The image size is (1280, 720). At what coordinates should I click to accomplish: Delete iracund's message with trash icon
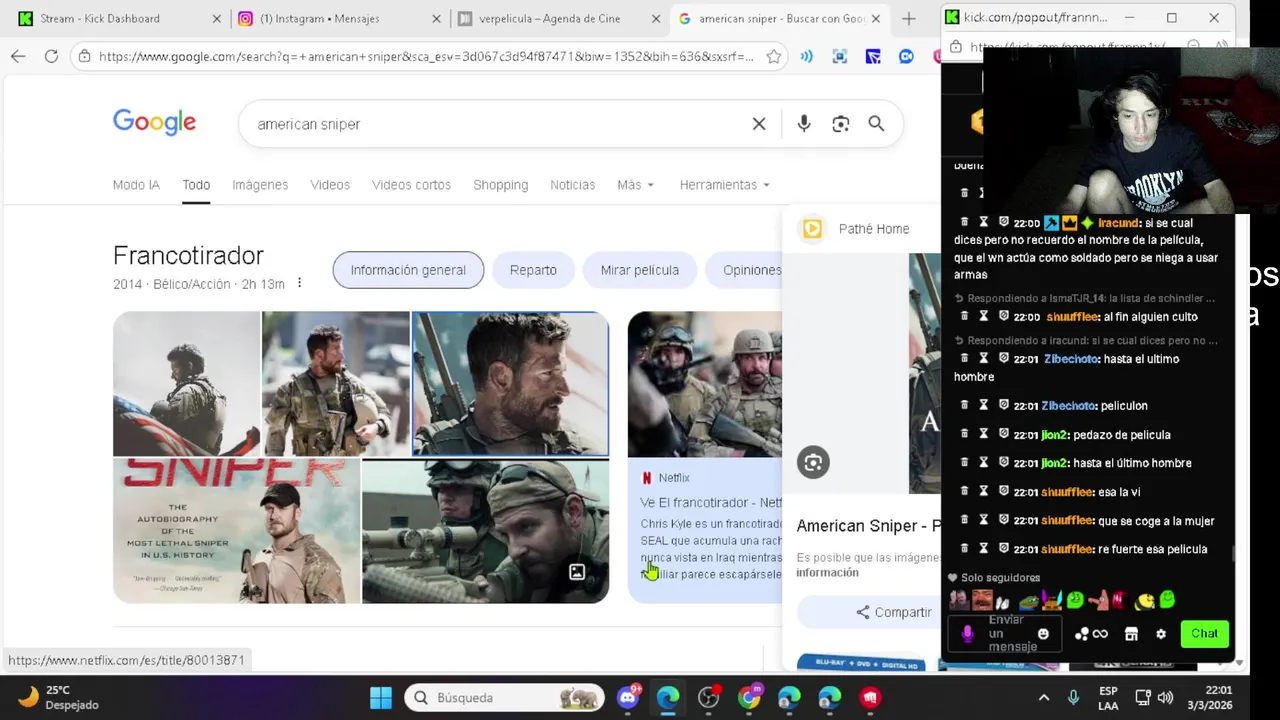964,222
